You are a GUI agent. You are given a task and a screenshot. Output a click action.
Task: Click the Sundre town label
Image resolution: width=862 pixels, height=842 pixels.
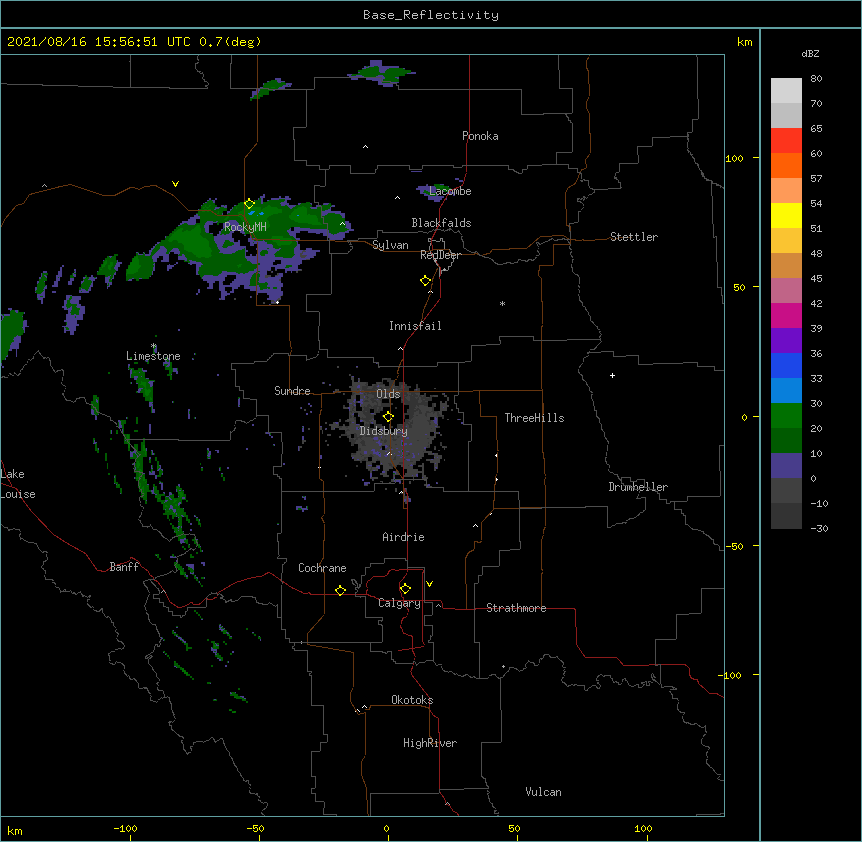[292, 391]
